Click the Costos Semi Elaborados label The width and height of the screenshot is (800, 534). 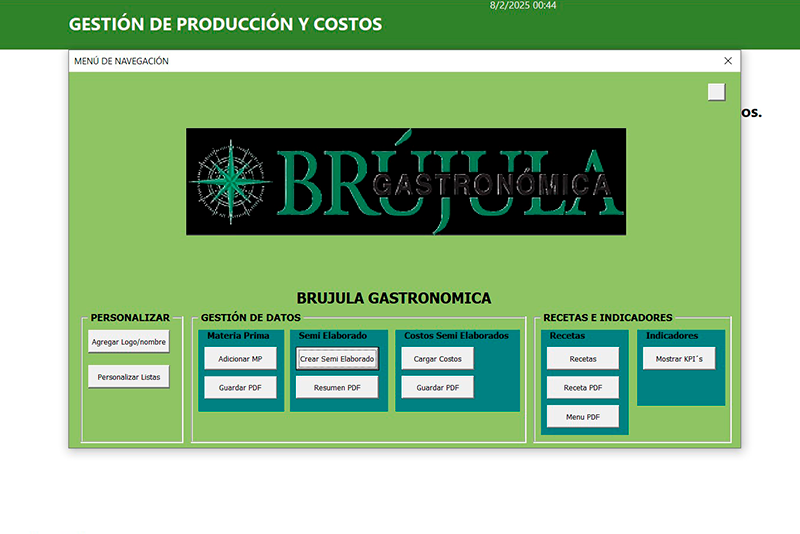457,336
